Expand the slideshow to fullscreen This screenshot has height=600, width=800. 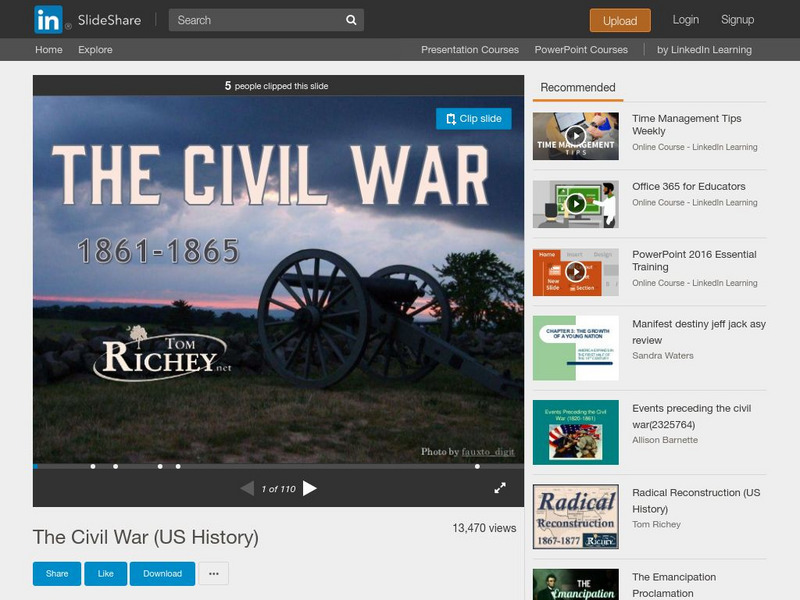click(498, 488)
